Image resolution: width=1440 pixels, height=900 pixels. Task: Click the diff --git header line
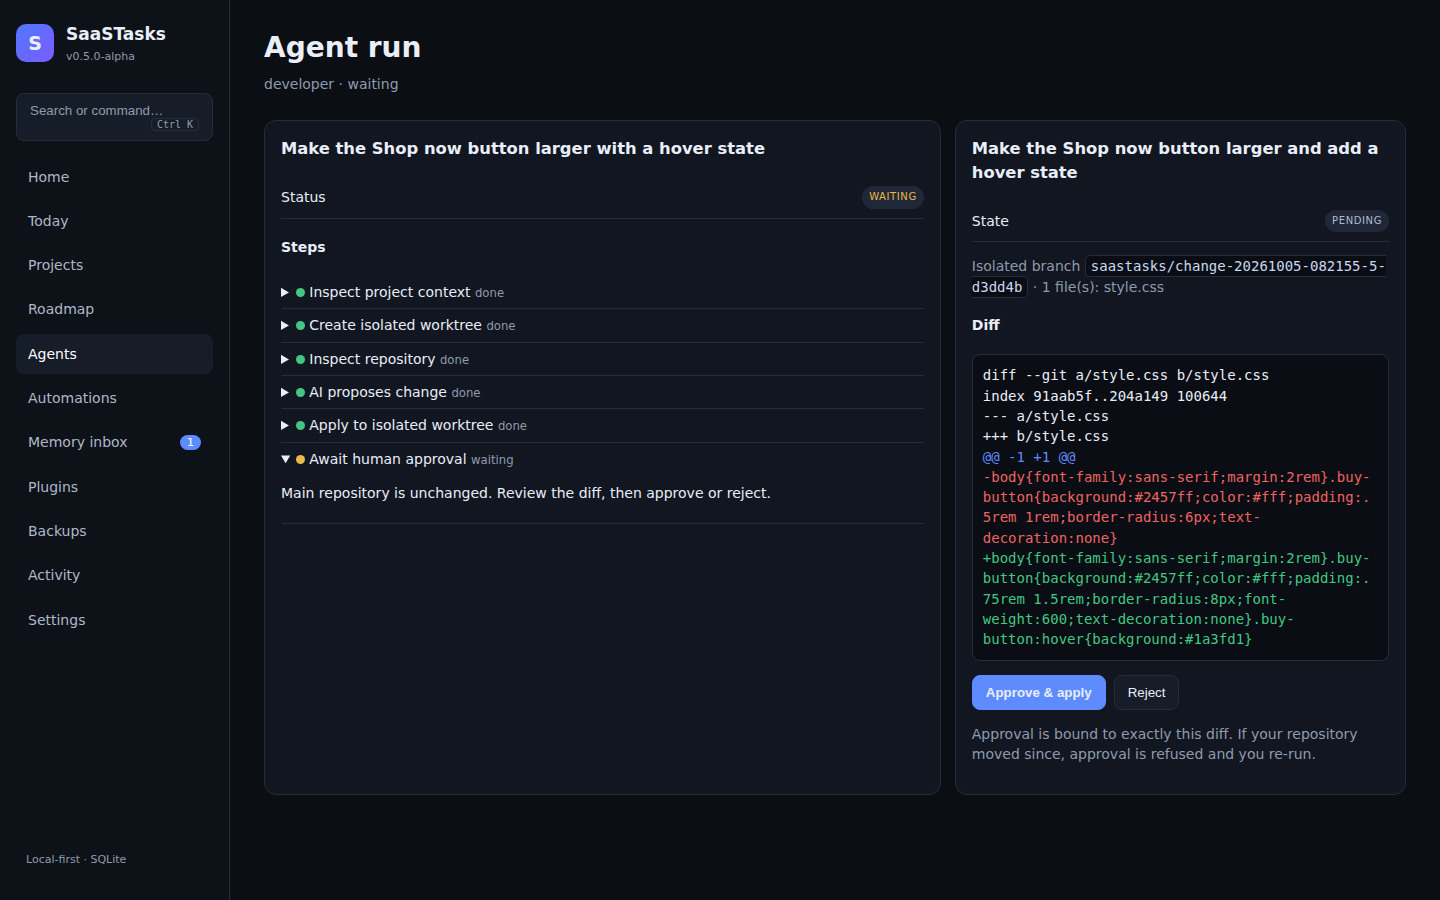click(x=1126, y=375)
